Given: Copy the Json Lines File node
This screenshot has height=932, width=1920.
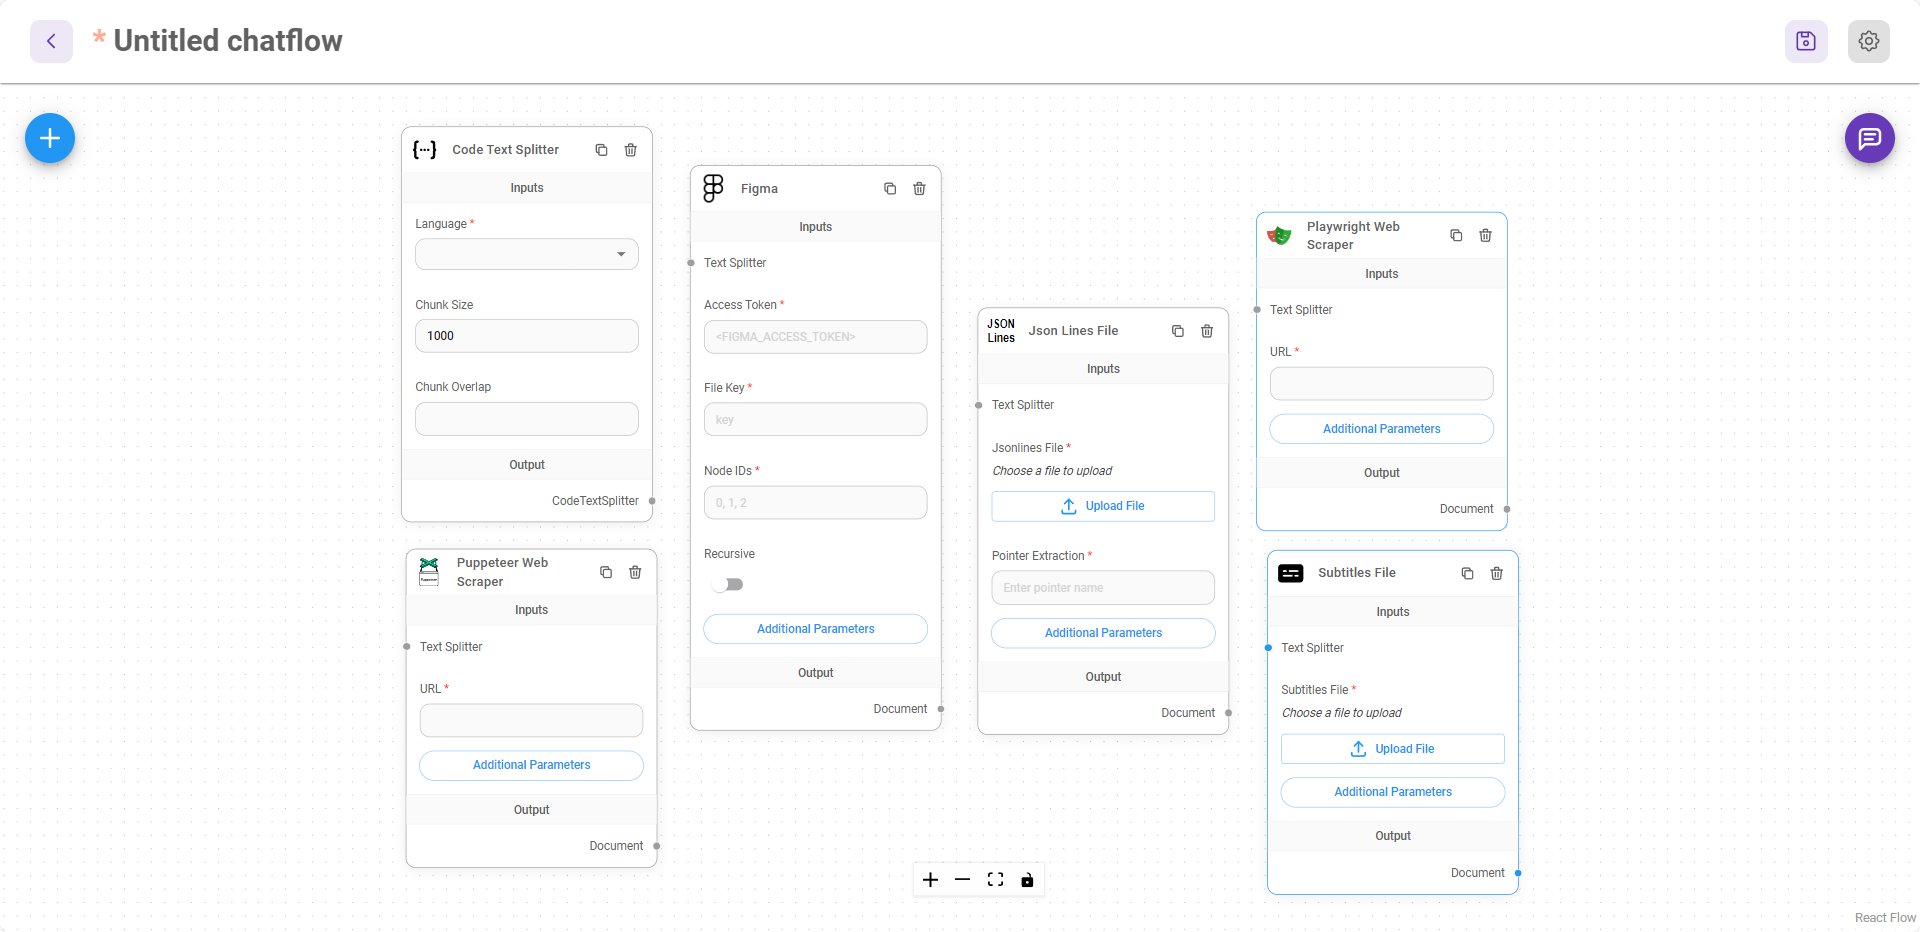Looking at the screenshot, I should (1177, 330).
